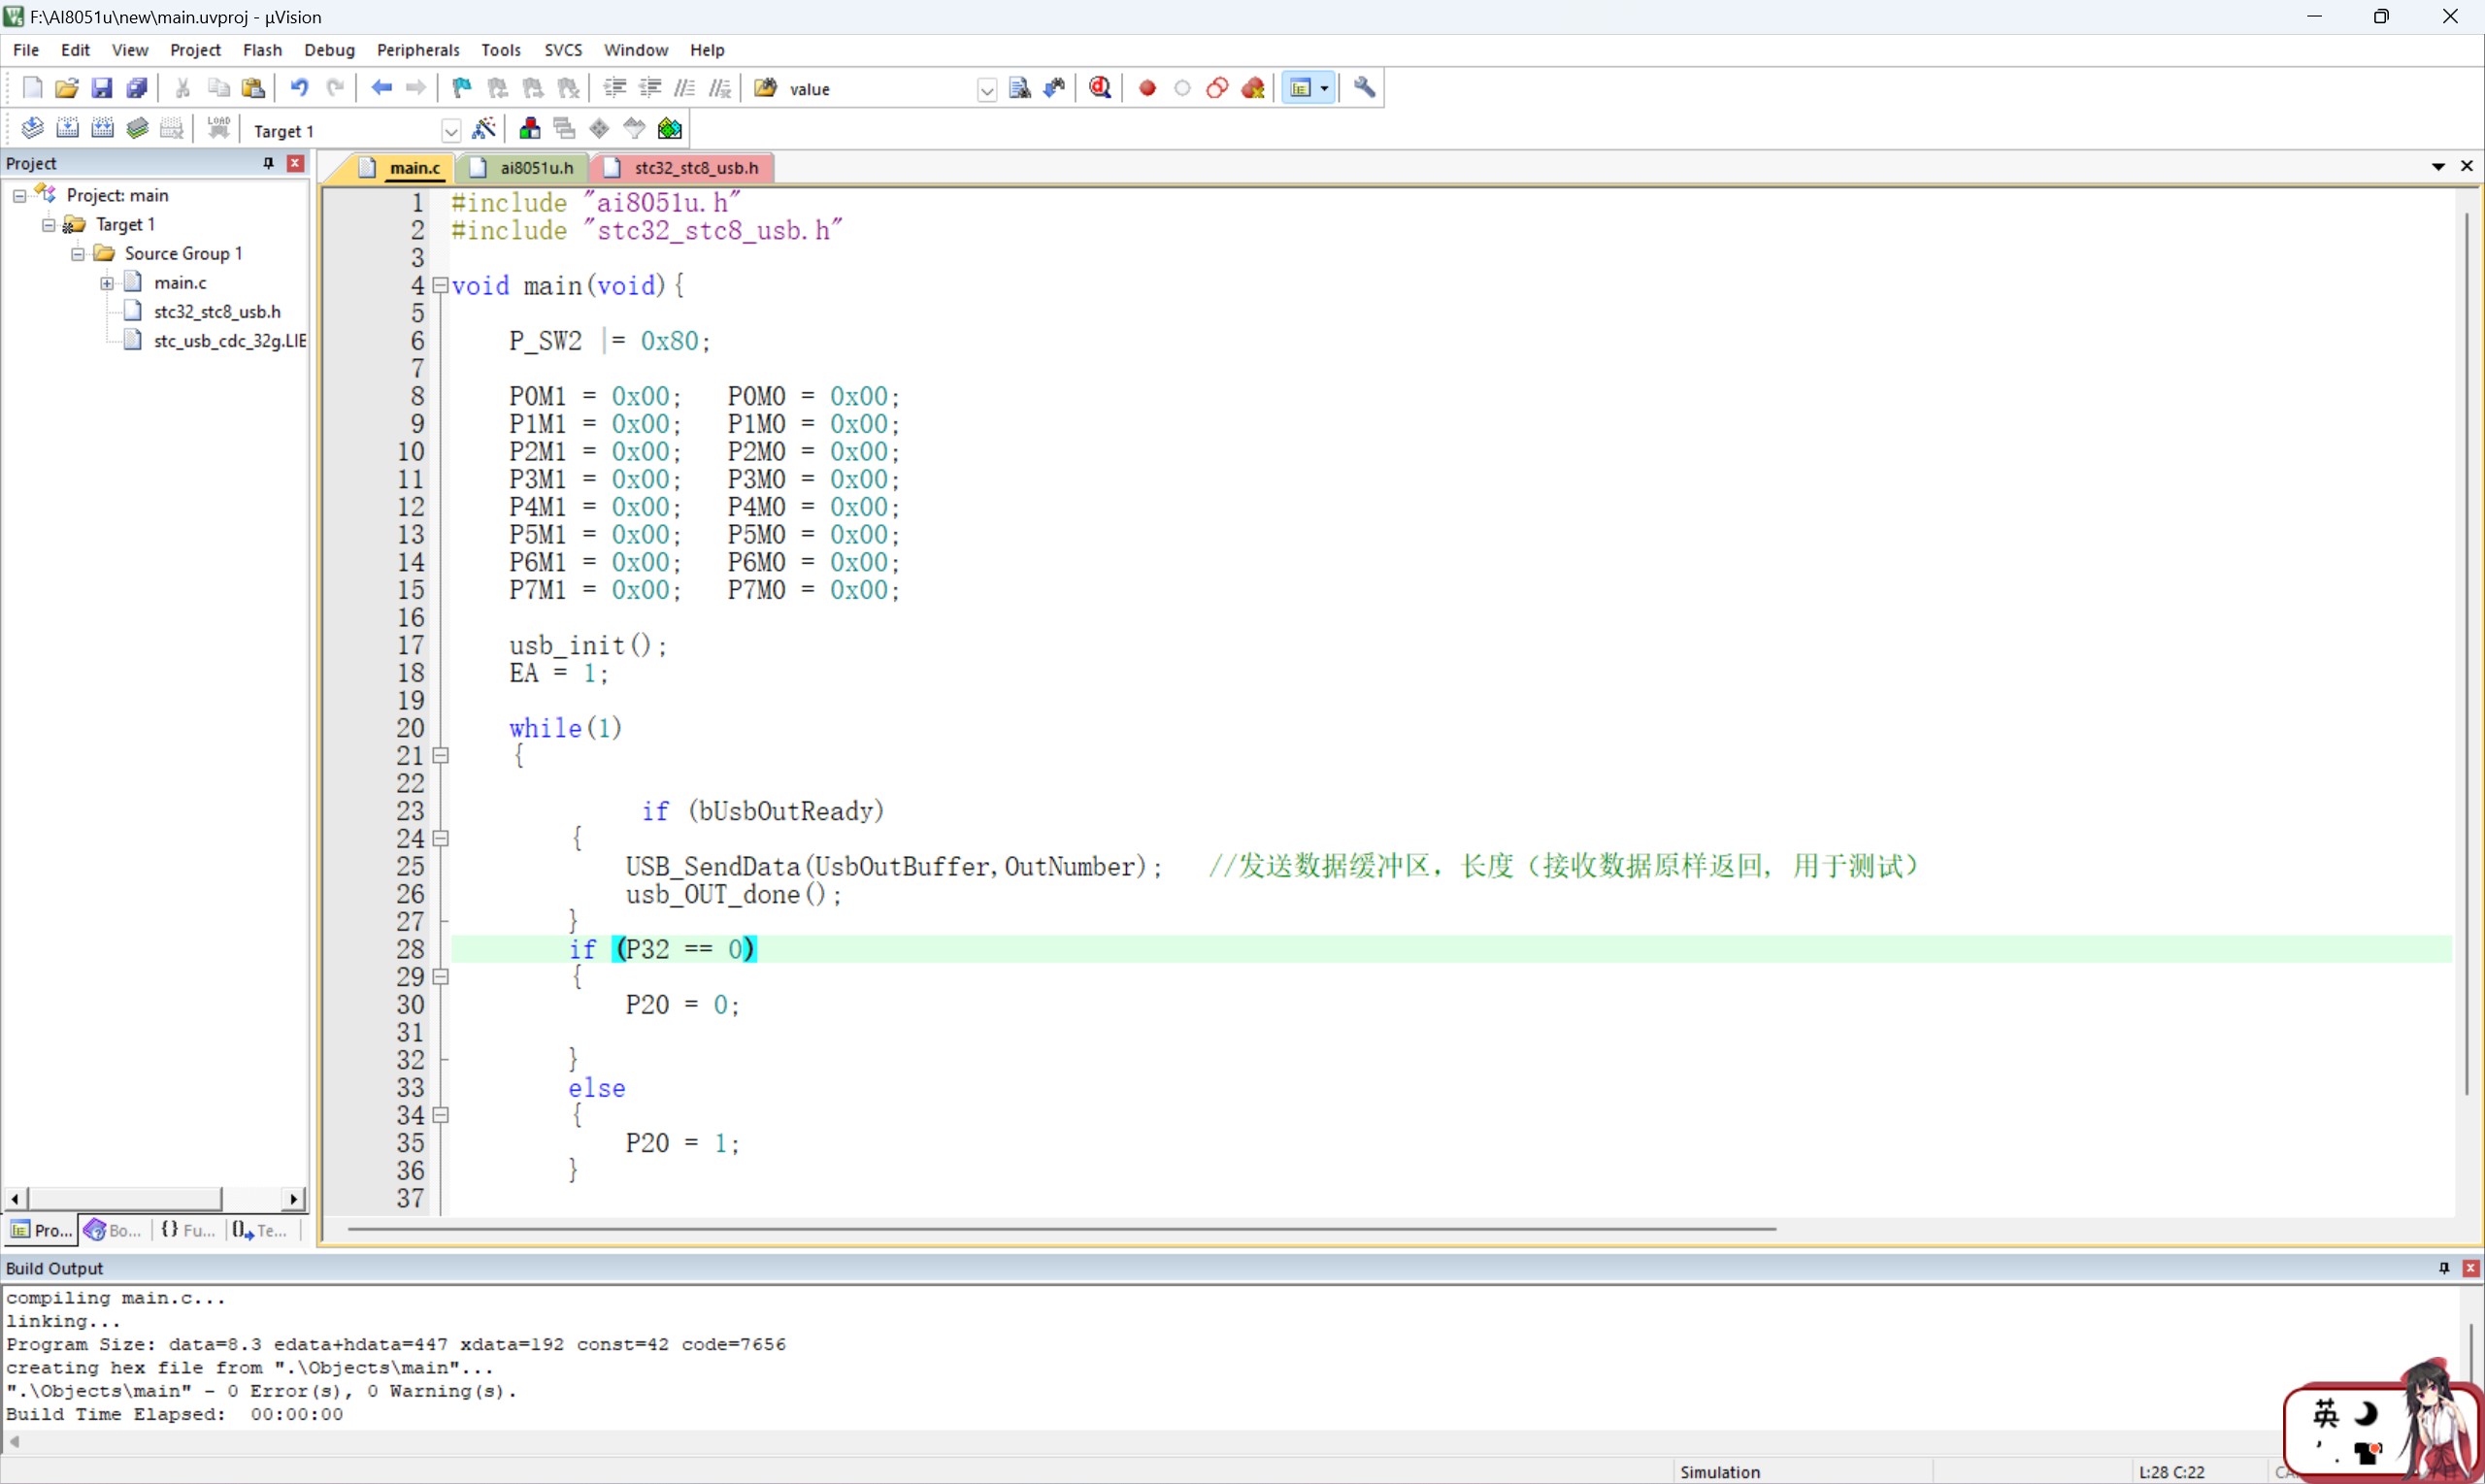Image resolution: width=2485 pixels, height=1484 pixels.
Task: Open the Target 1 selection dropdown
Action: [x=450, y=131]
